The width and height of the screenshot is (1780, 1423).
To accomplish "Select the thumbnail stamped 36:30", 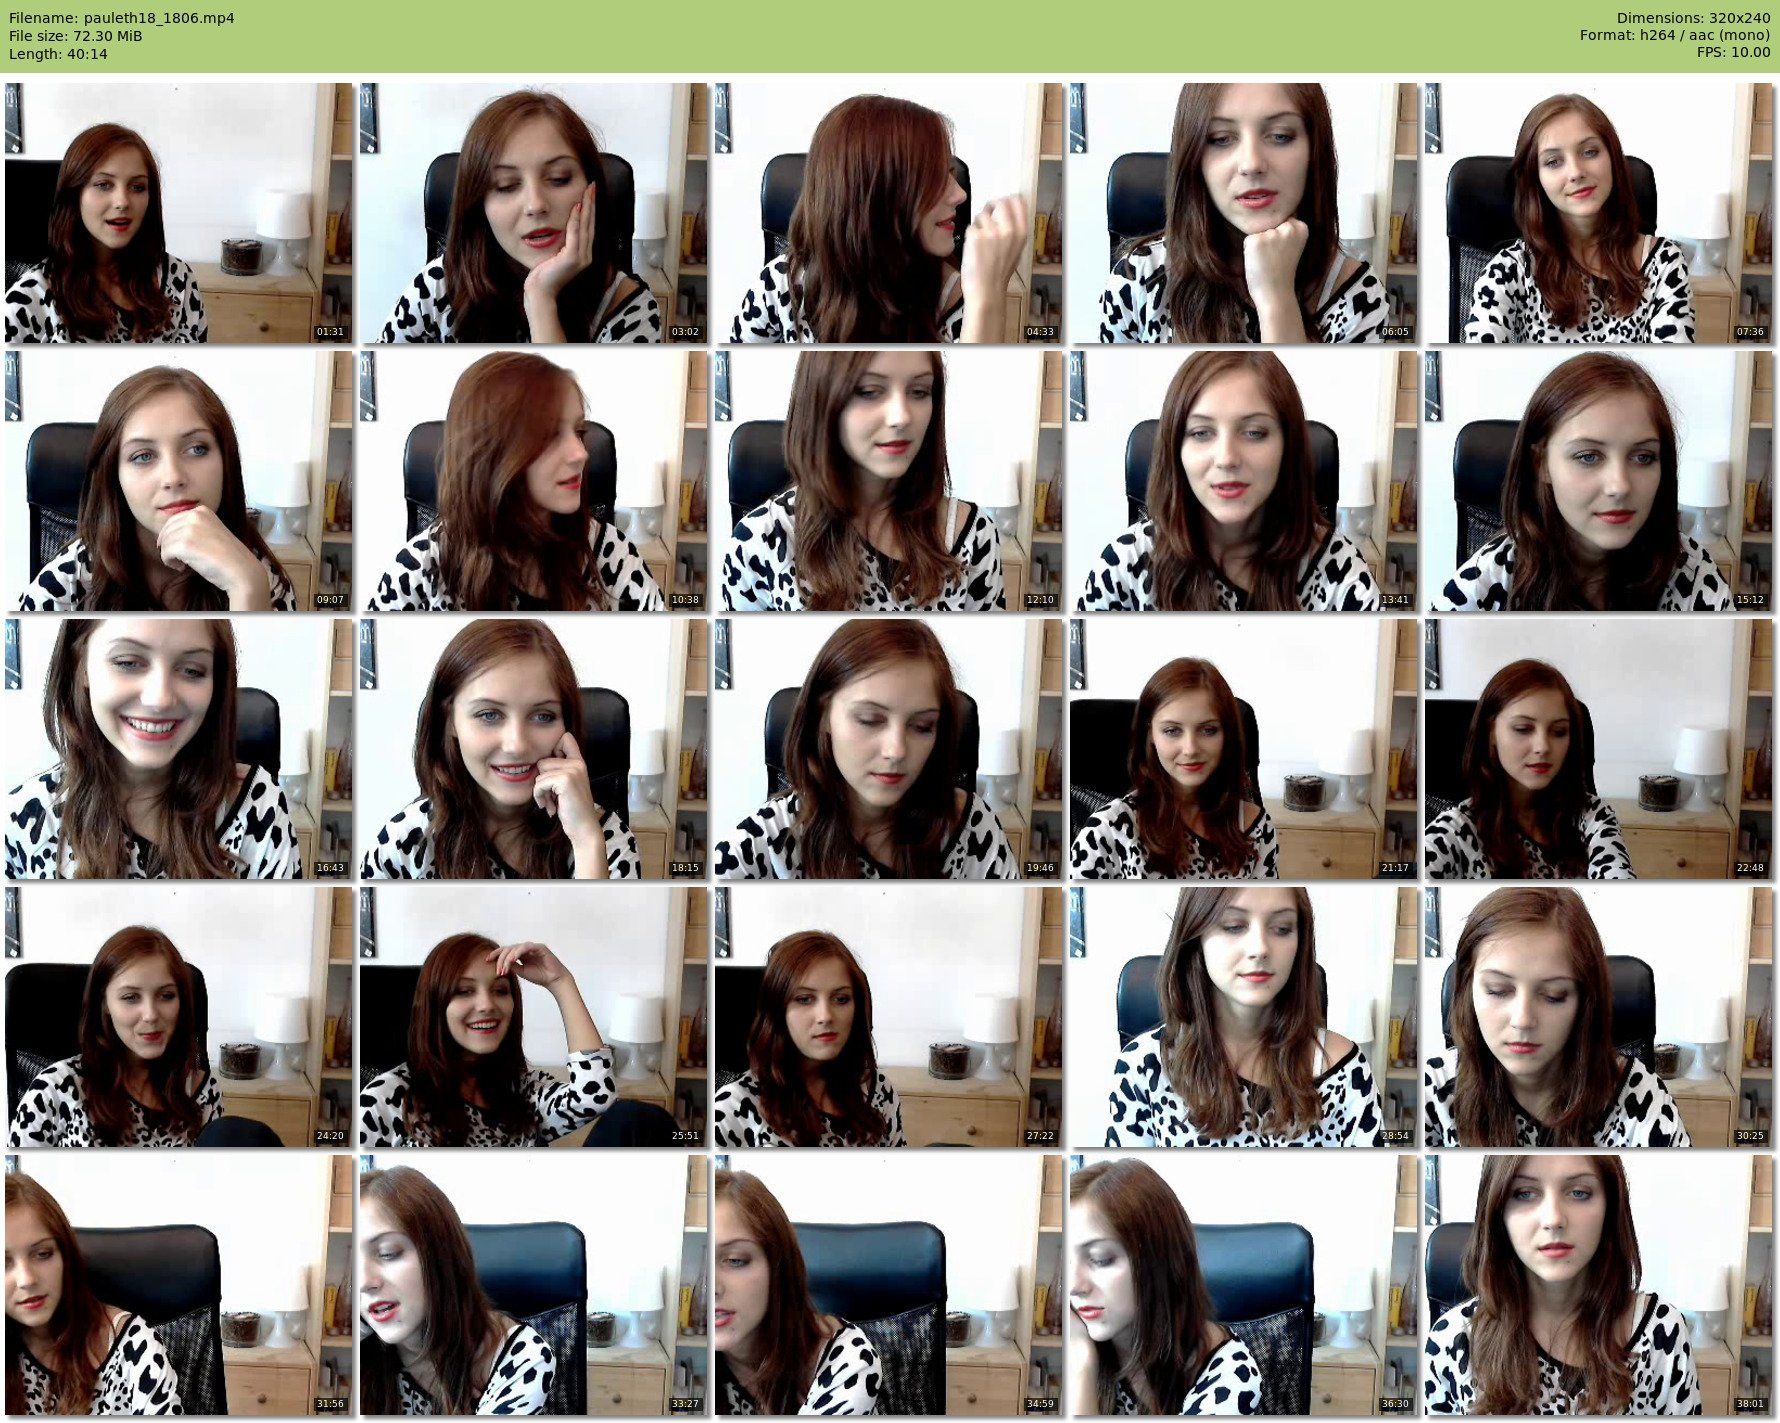I will tap(1244, 1285).
